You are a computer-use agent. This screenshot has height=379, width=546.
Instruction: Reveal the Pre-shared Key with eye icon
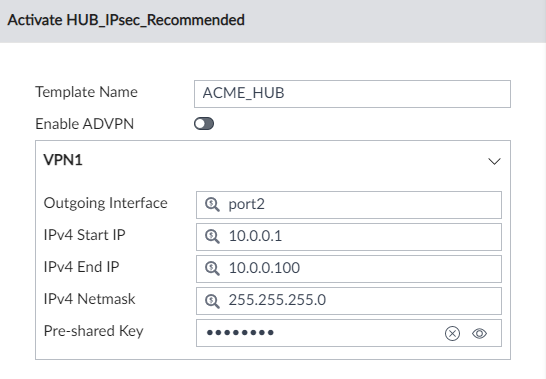[x=479, y=333]
